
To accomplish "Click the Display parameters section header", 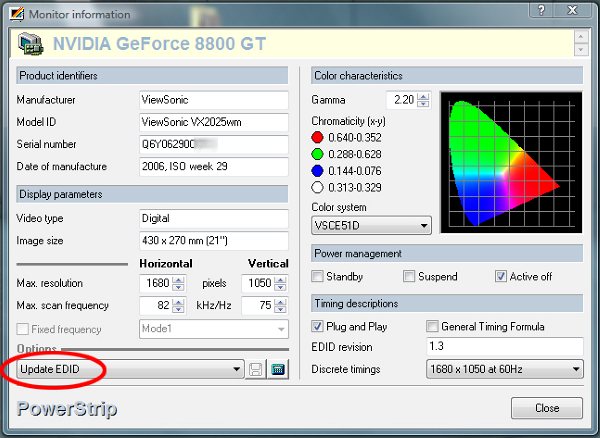I will 152,194.
